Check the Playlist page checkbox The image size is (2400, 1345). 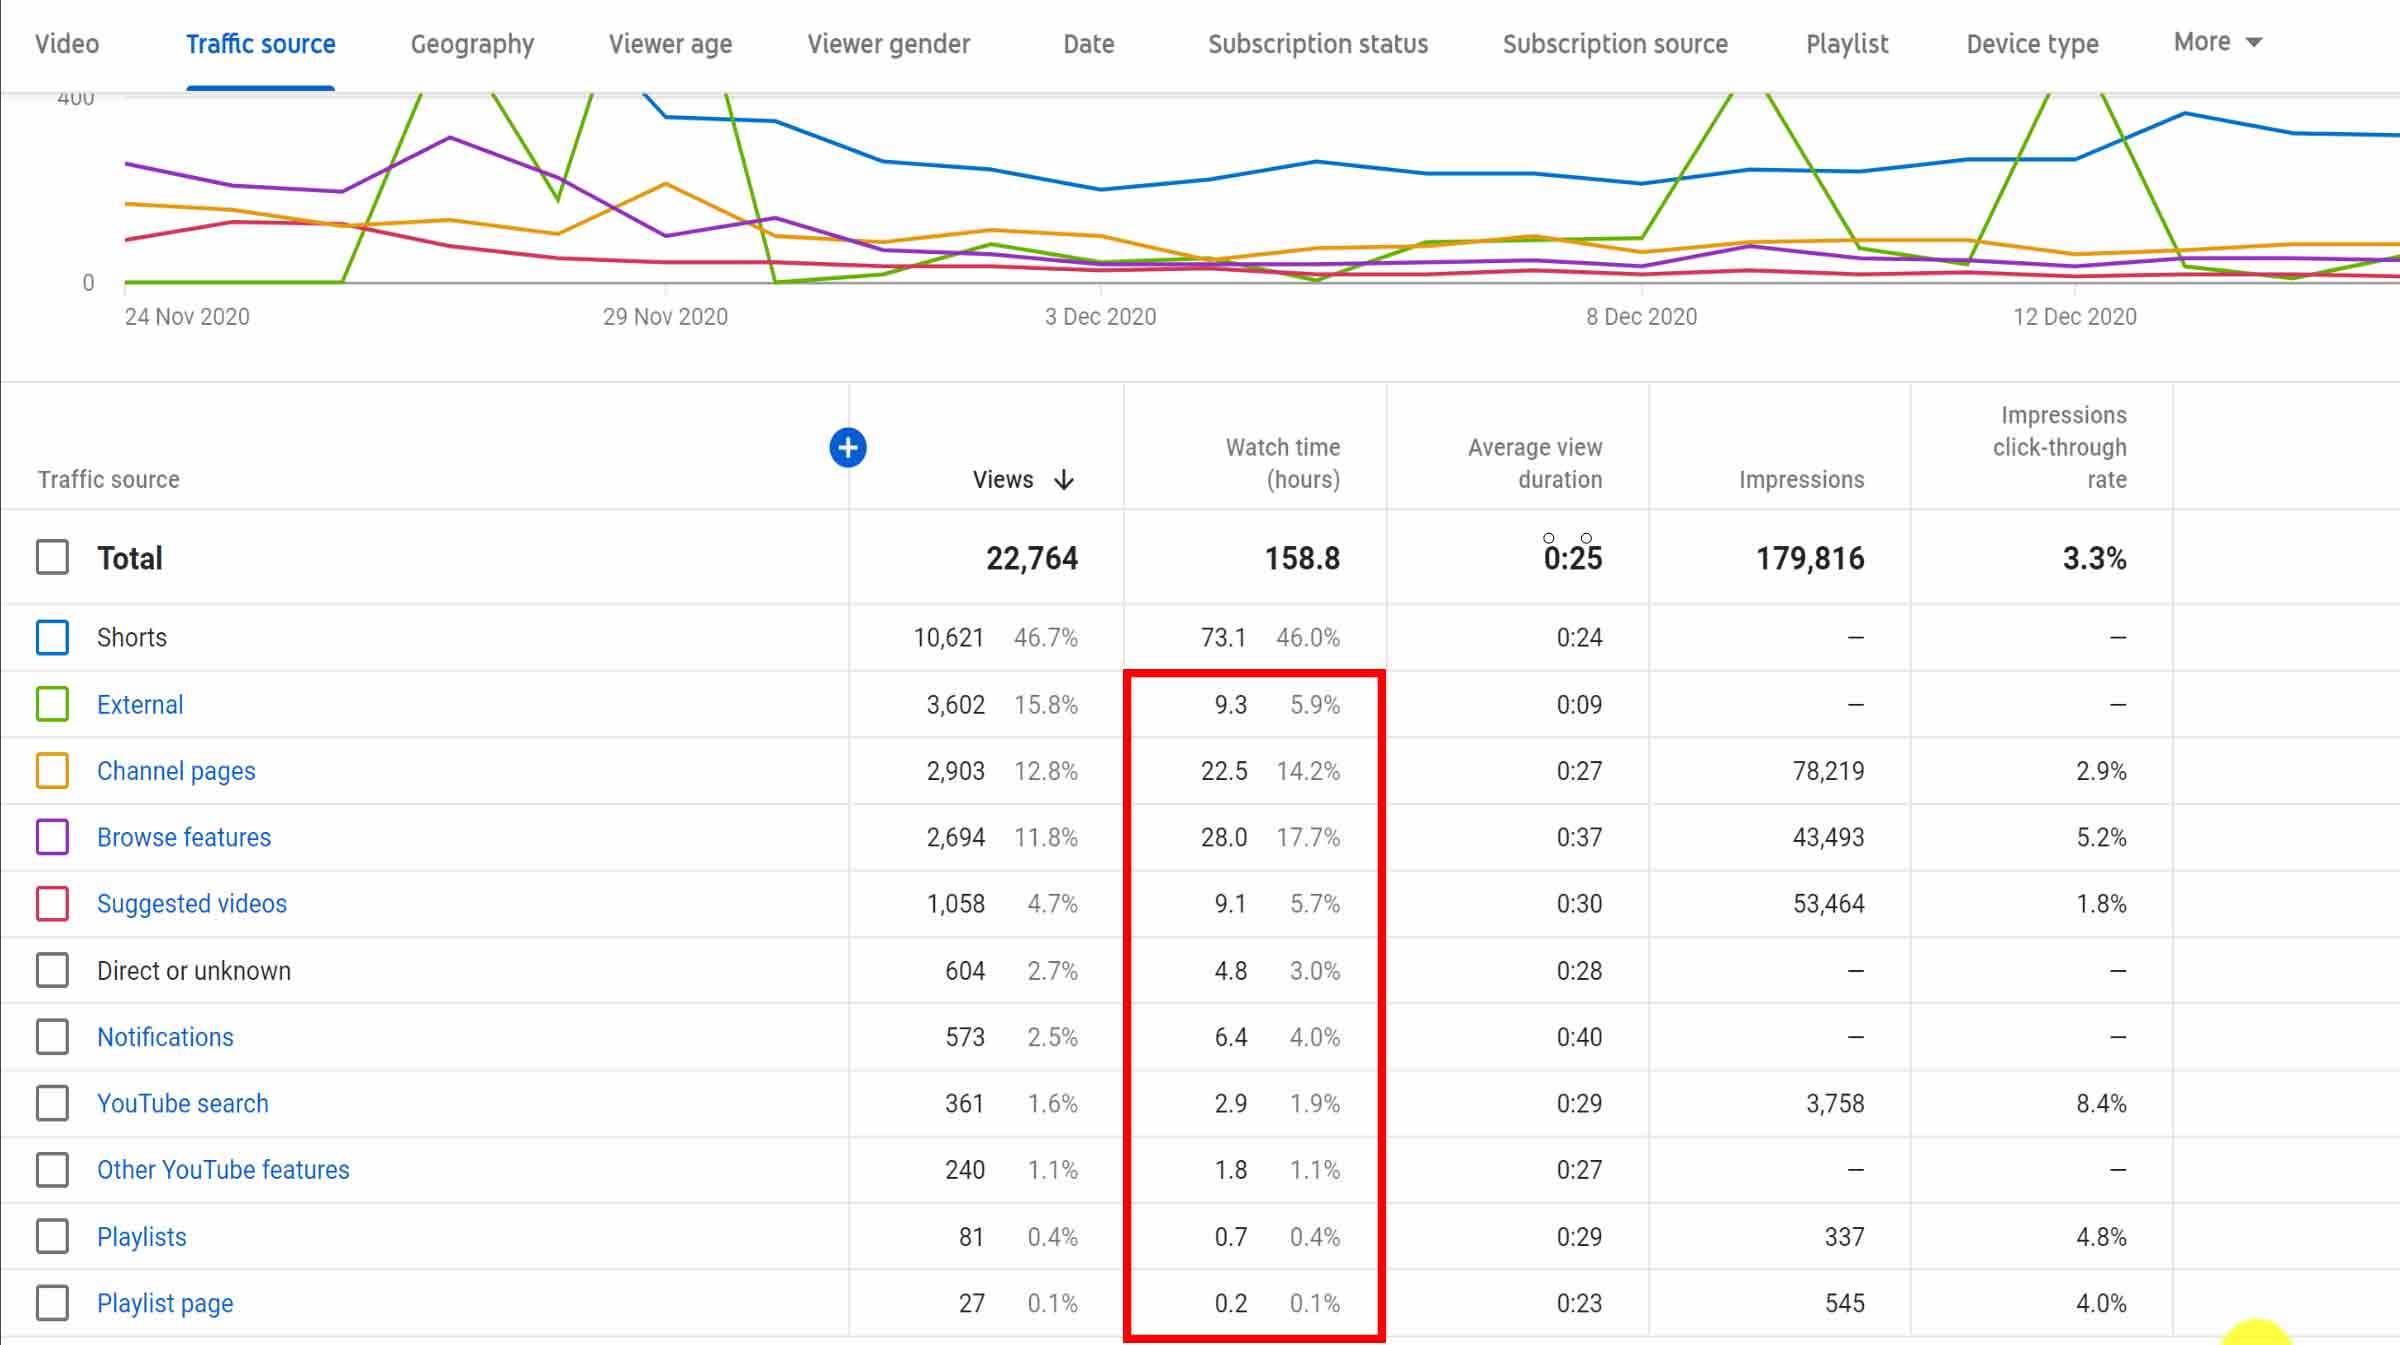(52, 1303)
